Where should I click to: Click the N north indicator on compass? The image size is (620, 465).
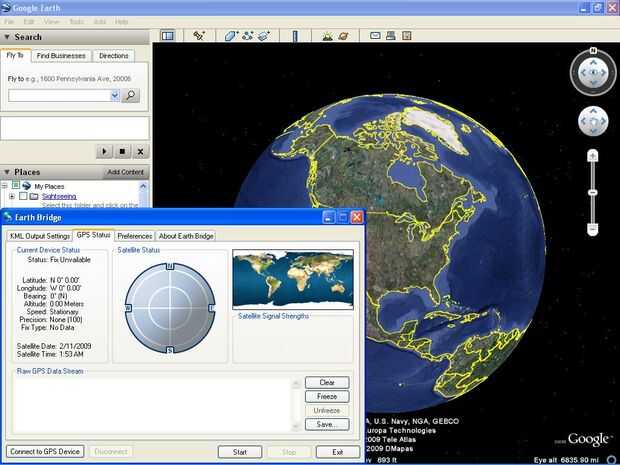pyautogui.click(x=593, y=50)
